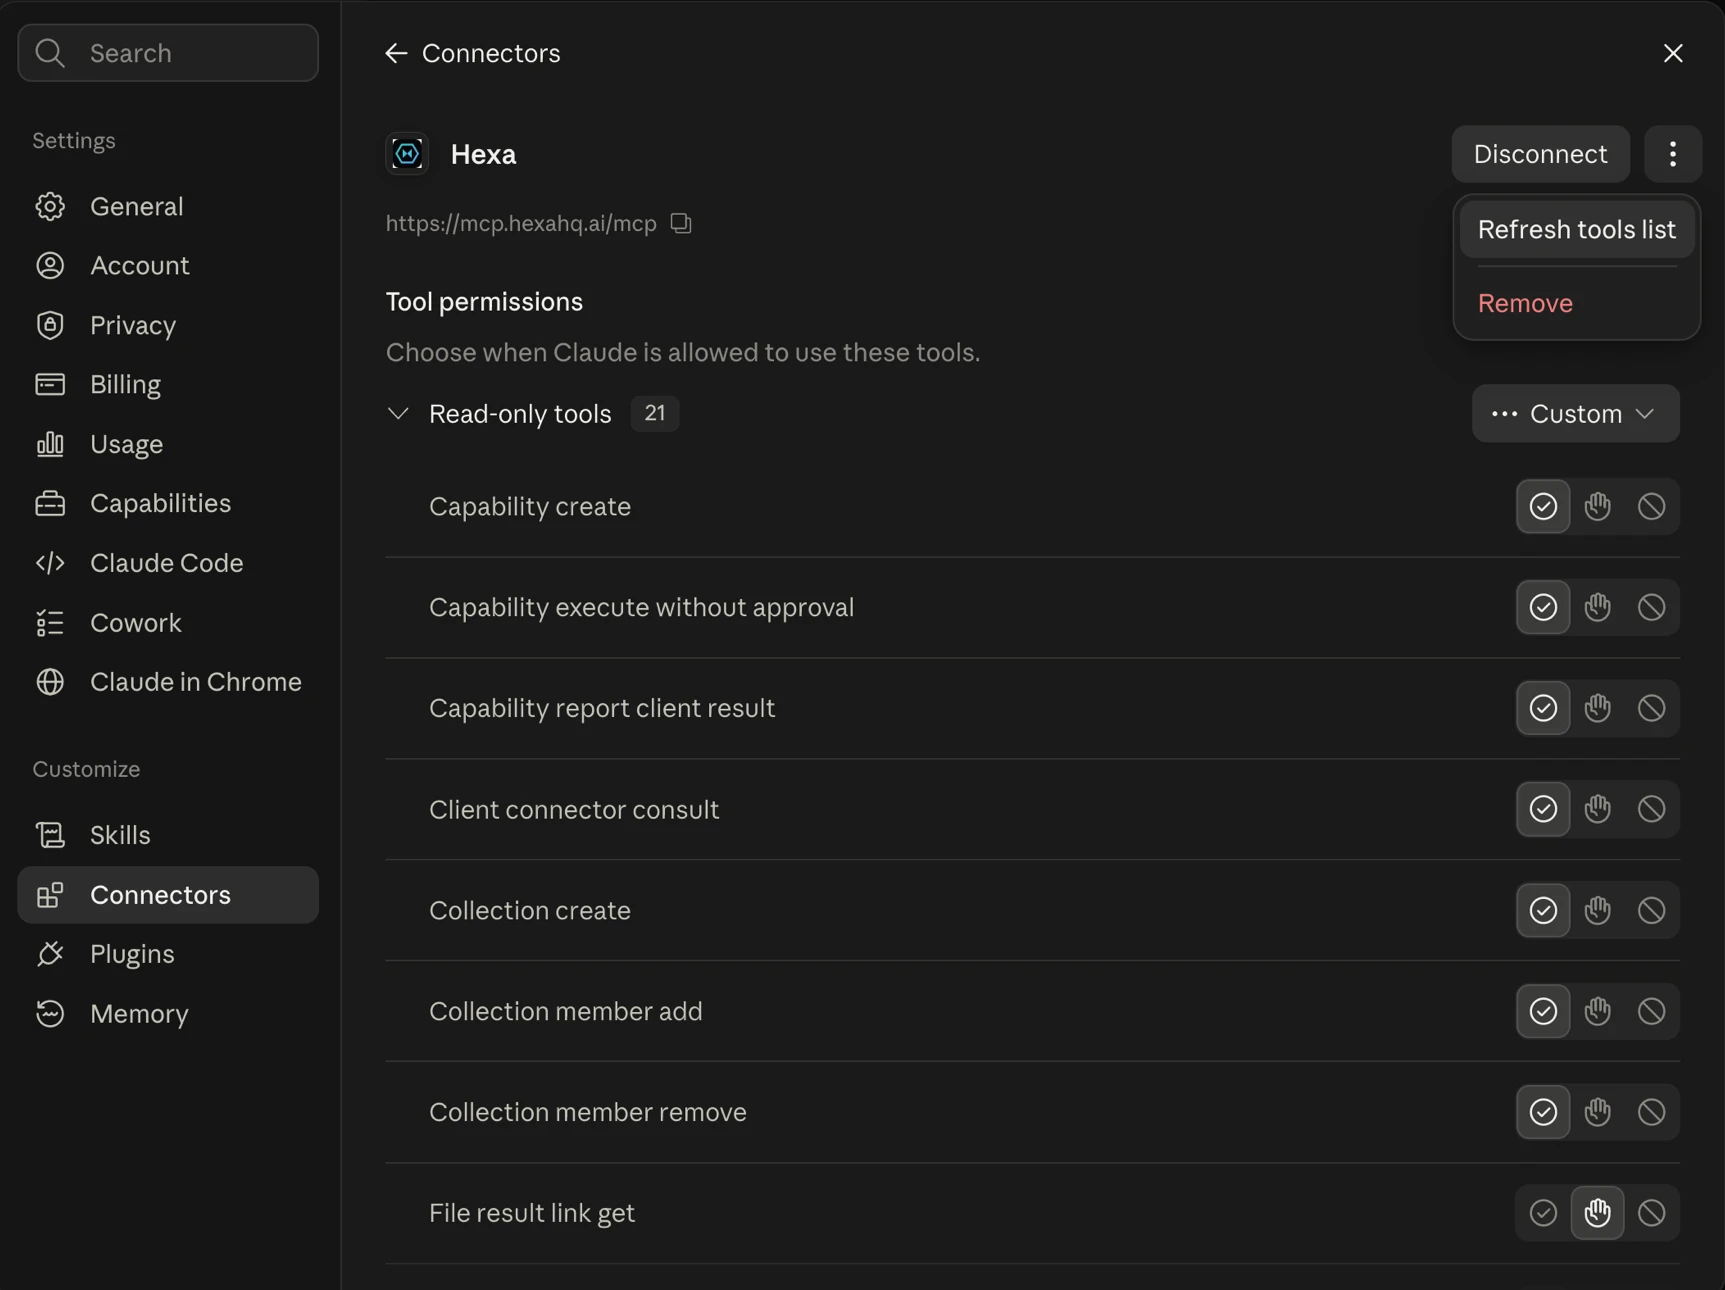Block Capability execute without approval tool

point(1652,607)
